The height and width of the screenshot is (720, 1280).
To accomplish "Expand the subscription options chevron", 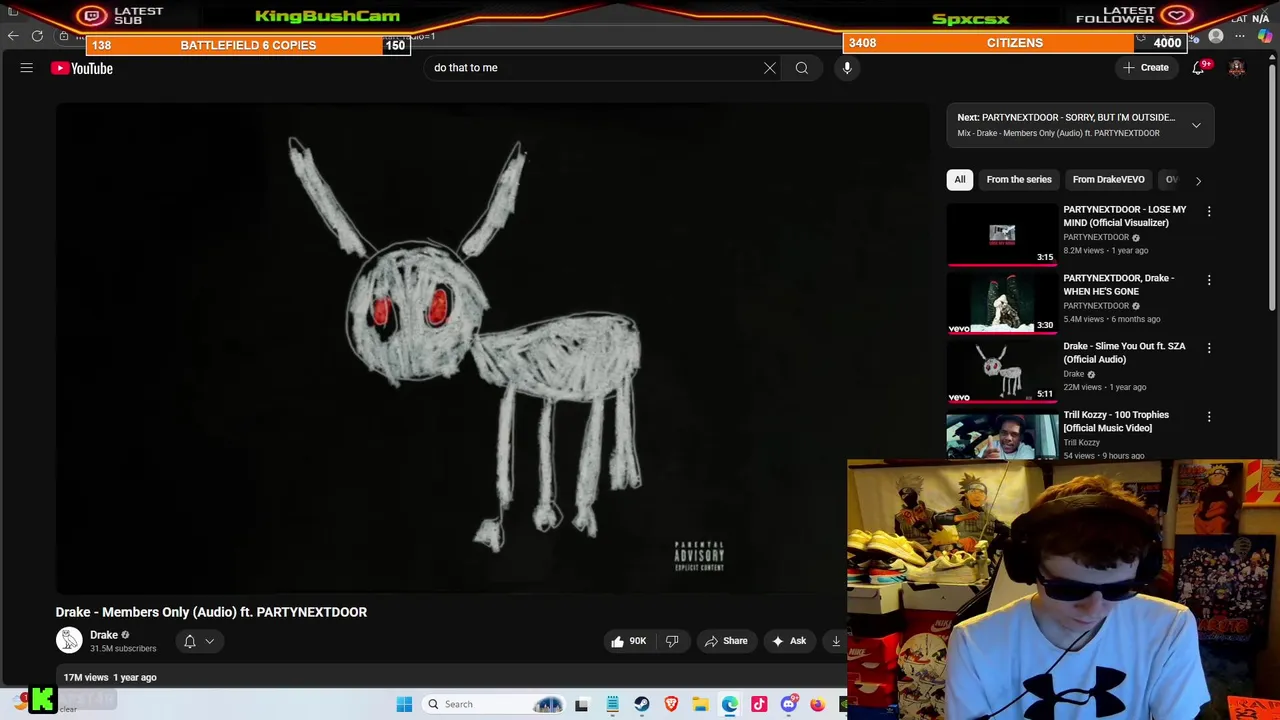I will 210,641.
